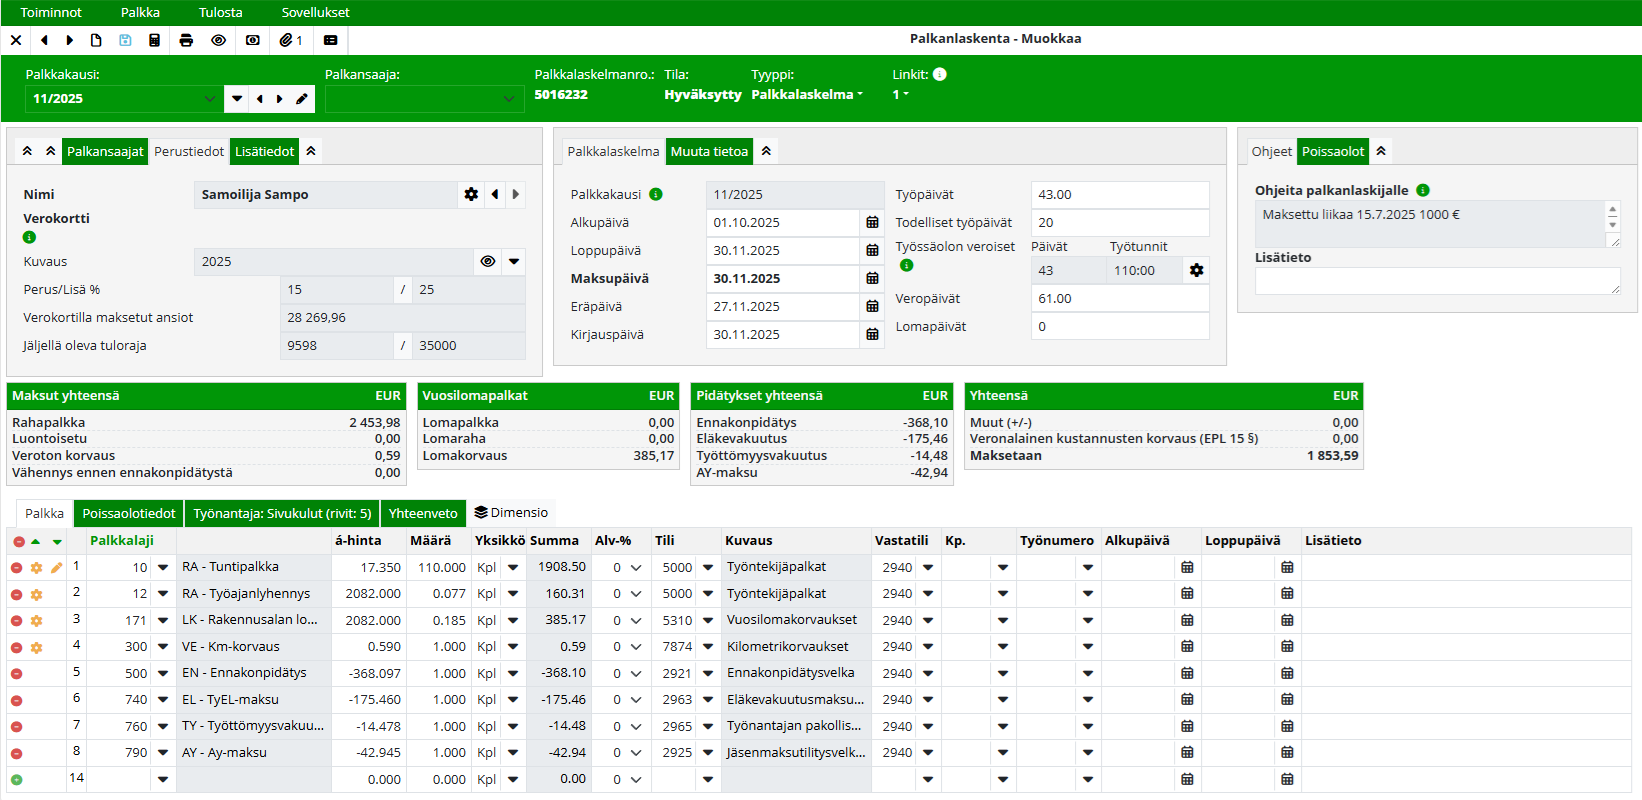This screenshot has height=800, width=1642.
Task: Open the Tulosta menu
Action: (220, 12)
